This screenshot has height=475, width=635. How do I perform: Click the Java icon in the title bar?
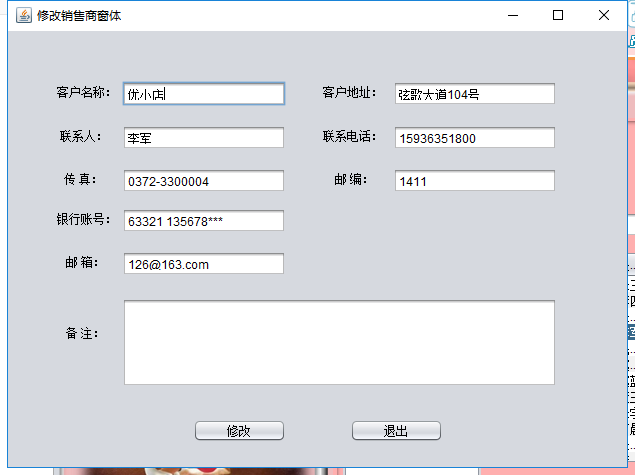tap(21, 15)
